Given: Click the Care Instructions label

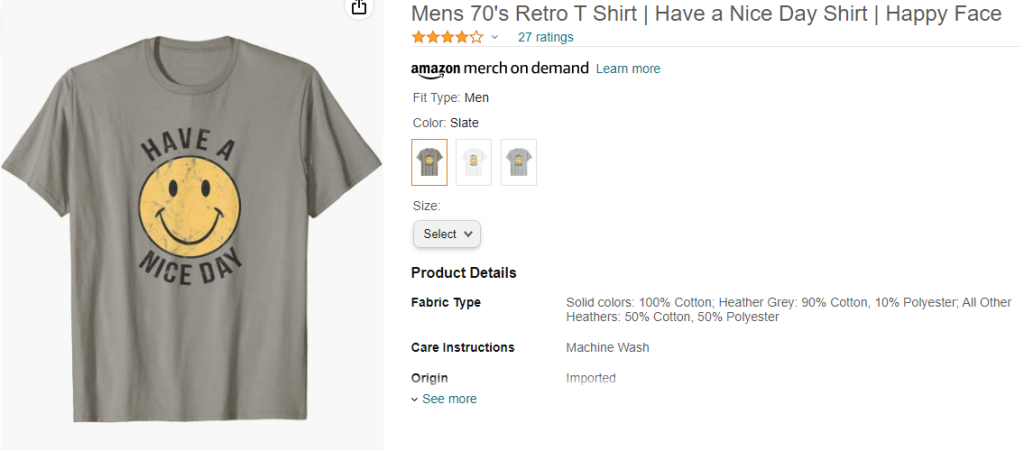Looking at the screenshot, I should pos(462,347).
